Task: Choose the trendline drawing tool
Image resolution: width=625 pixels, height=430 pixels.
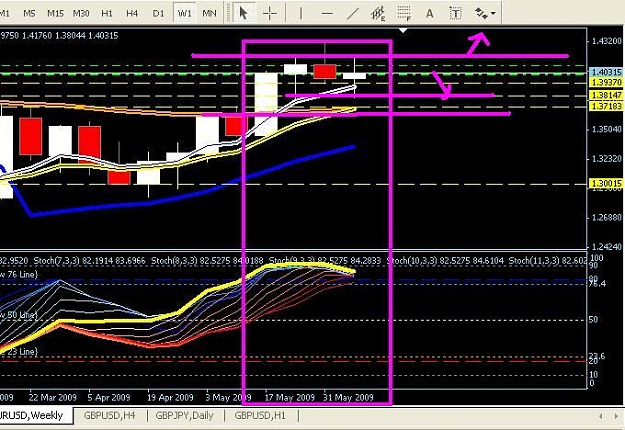Action: point(352,14)
